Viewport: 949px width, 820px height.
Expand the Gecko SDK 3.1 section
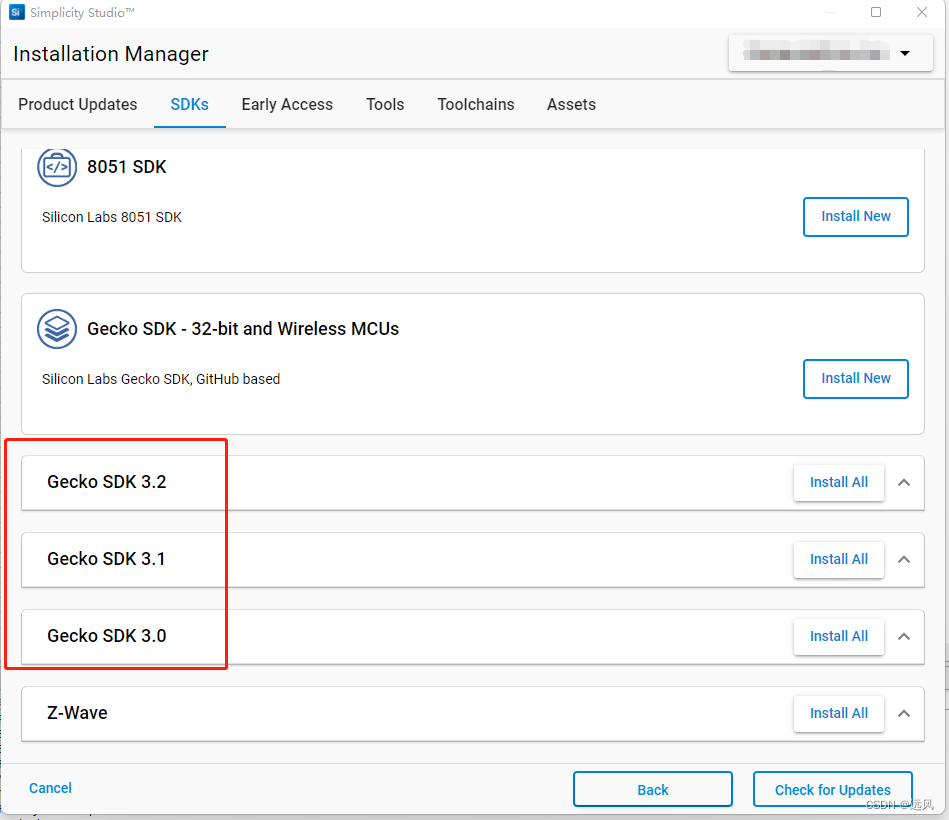tap(904, 560)
